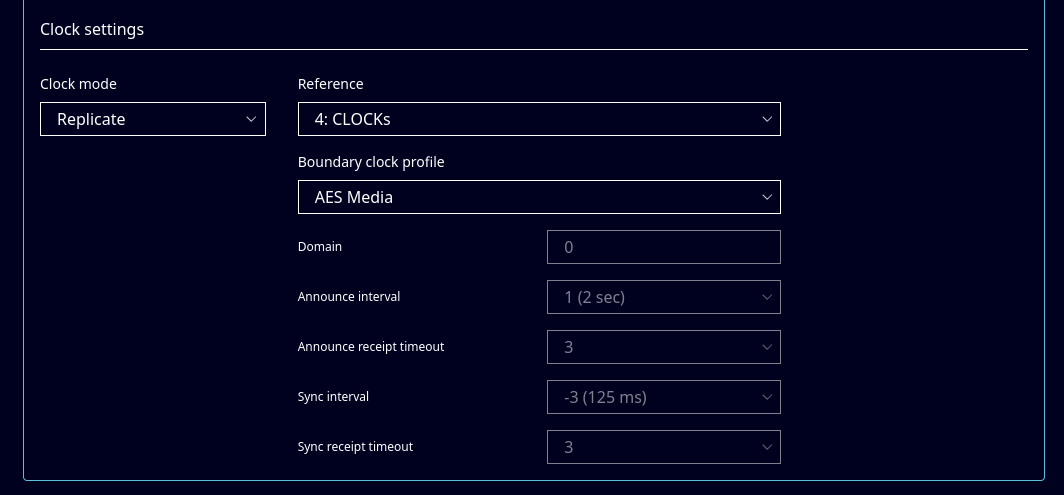Screen dimensions: 1064x495
Task: Click into the Domain number field
Action: point(663,247)
